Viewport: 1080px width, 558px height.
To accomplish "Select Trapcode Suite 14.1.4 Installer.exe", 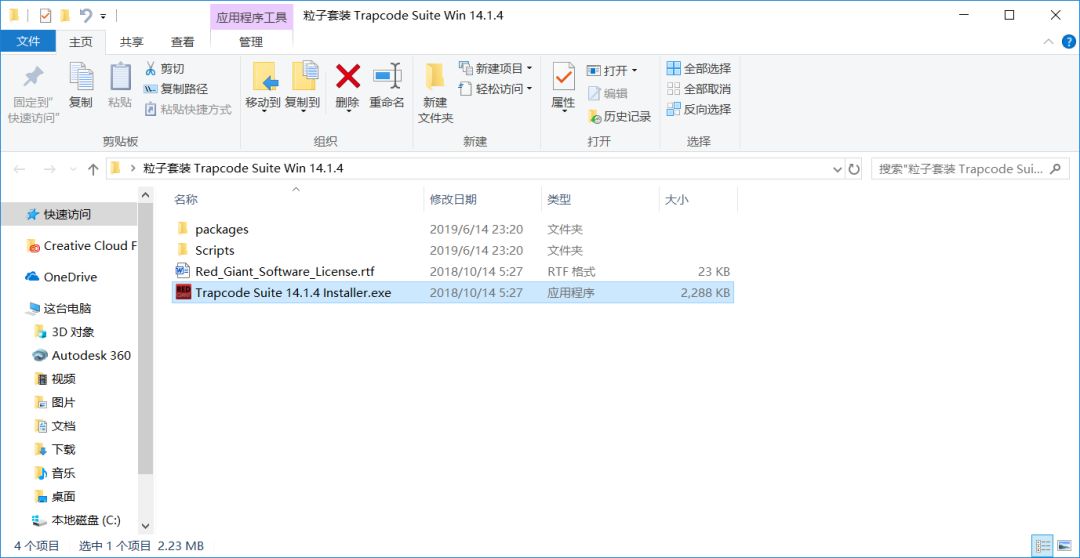I will [x=453, y=293].
